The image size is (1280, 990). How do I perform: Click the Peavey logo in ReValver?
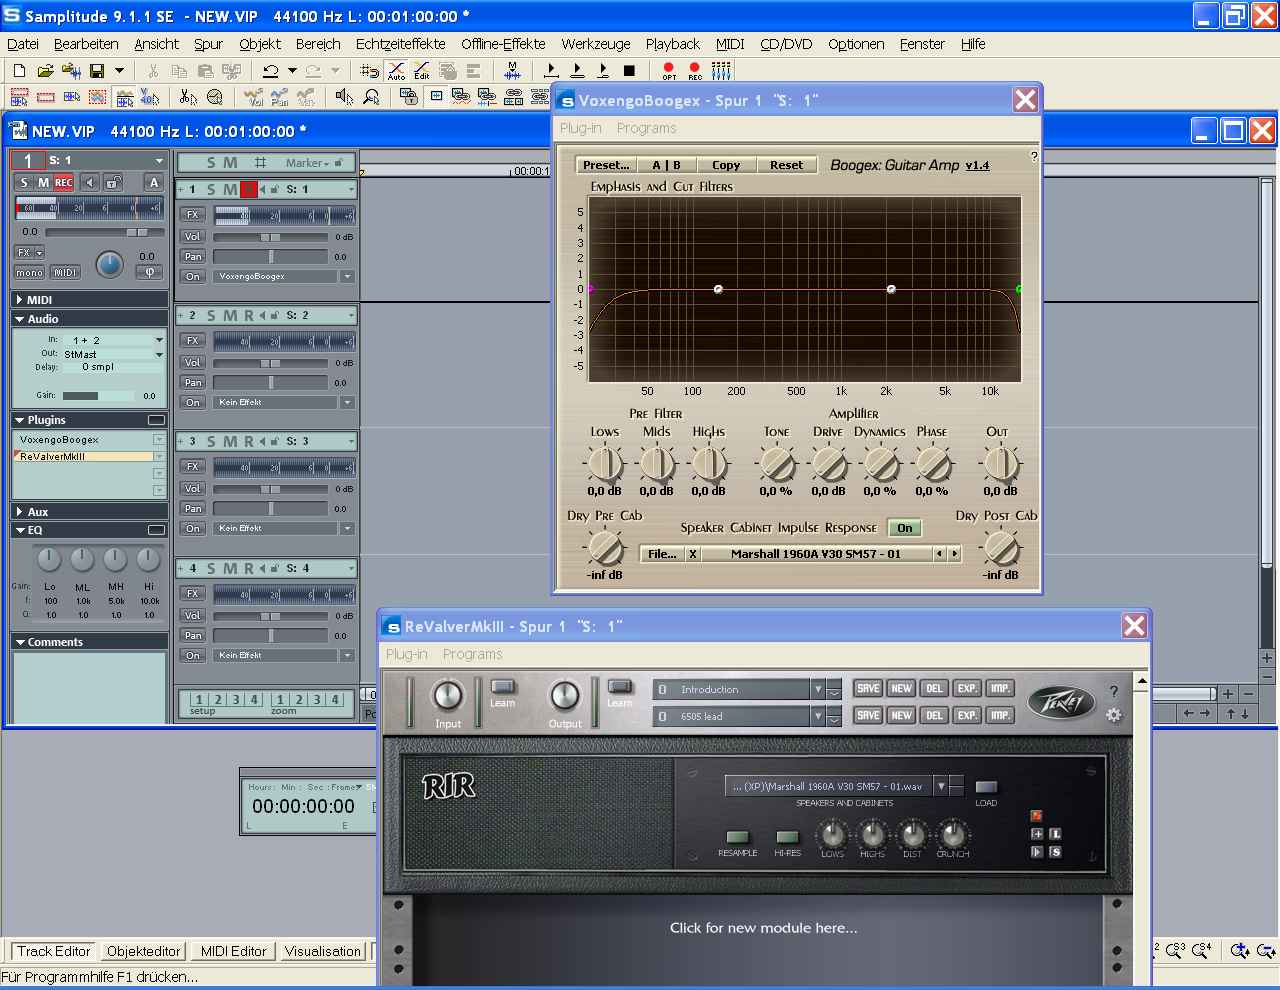1060,702
